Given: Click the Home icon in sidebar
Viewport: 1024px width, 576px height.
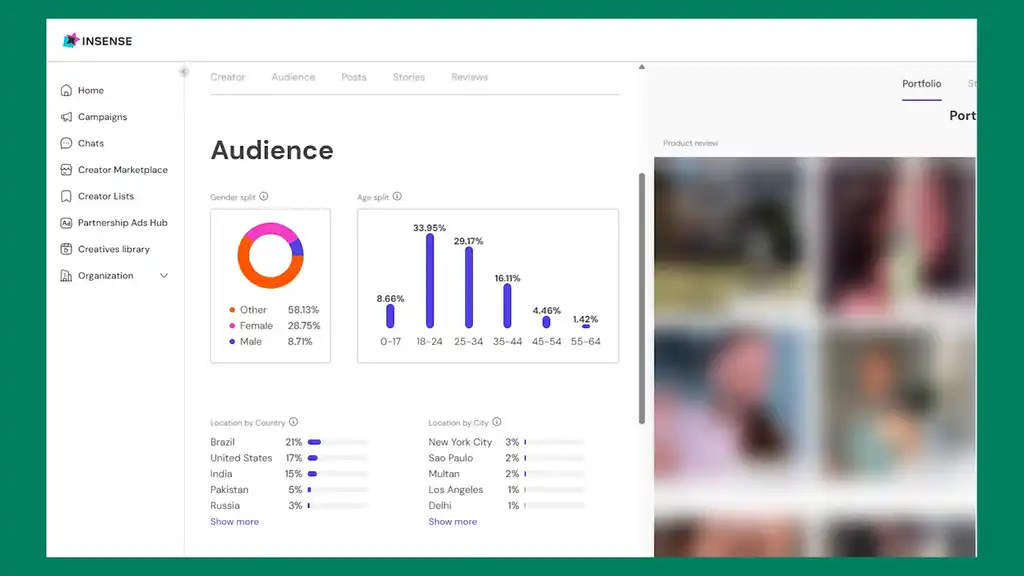Looking at the screenshot, I should [x=66, y=90].
